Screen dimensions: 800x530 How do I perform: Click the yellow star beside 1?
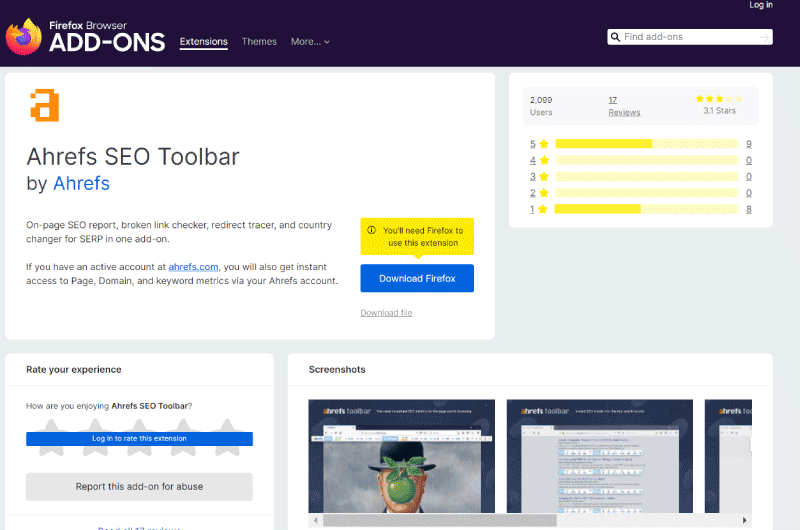(543, 209)
